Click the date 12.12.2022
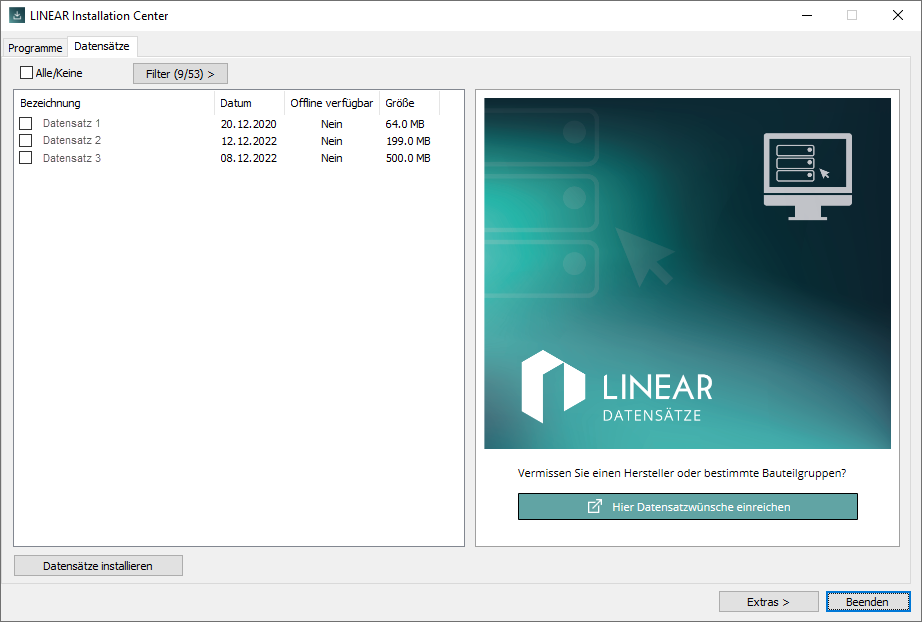922x622 pixels. (x=249, y=141)
